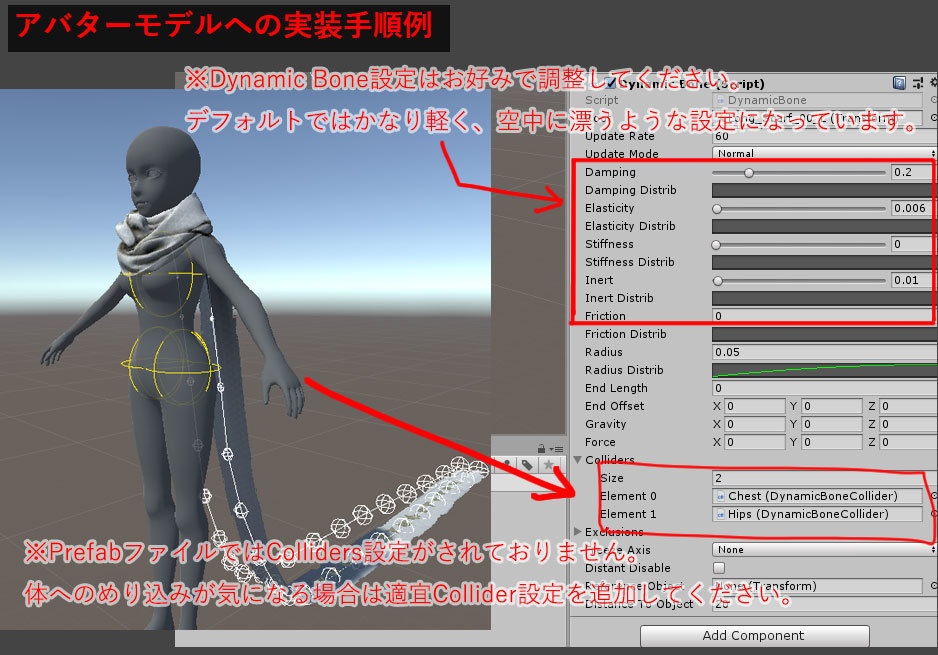Adjust the Inert slider handle
This screenshot has width=938, height=655.
[718, 281]
